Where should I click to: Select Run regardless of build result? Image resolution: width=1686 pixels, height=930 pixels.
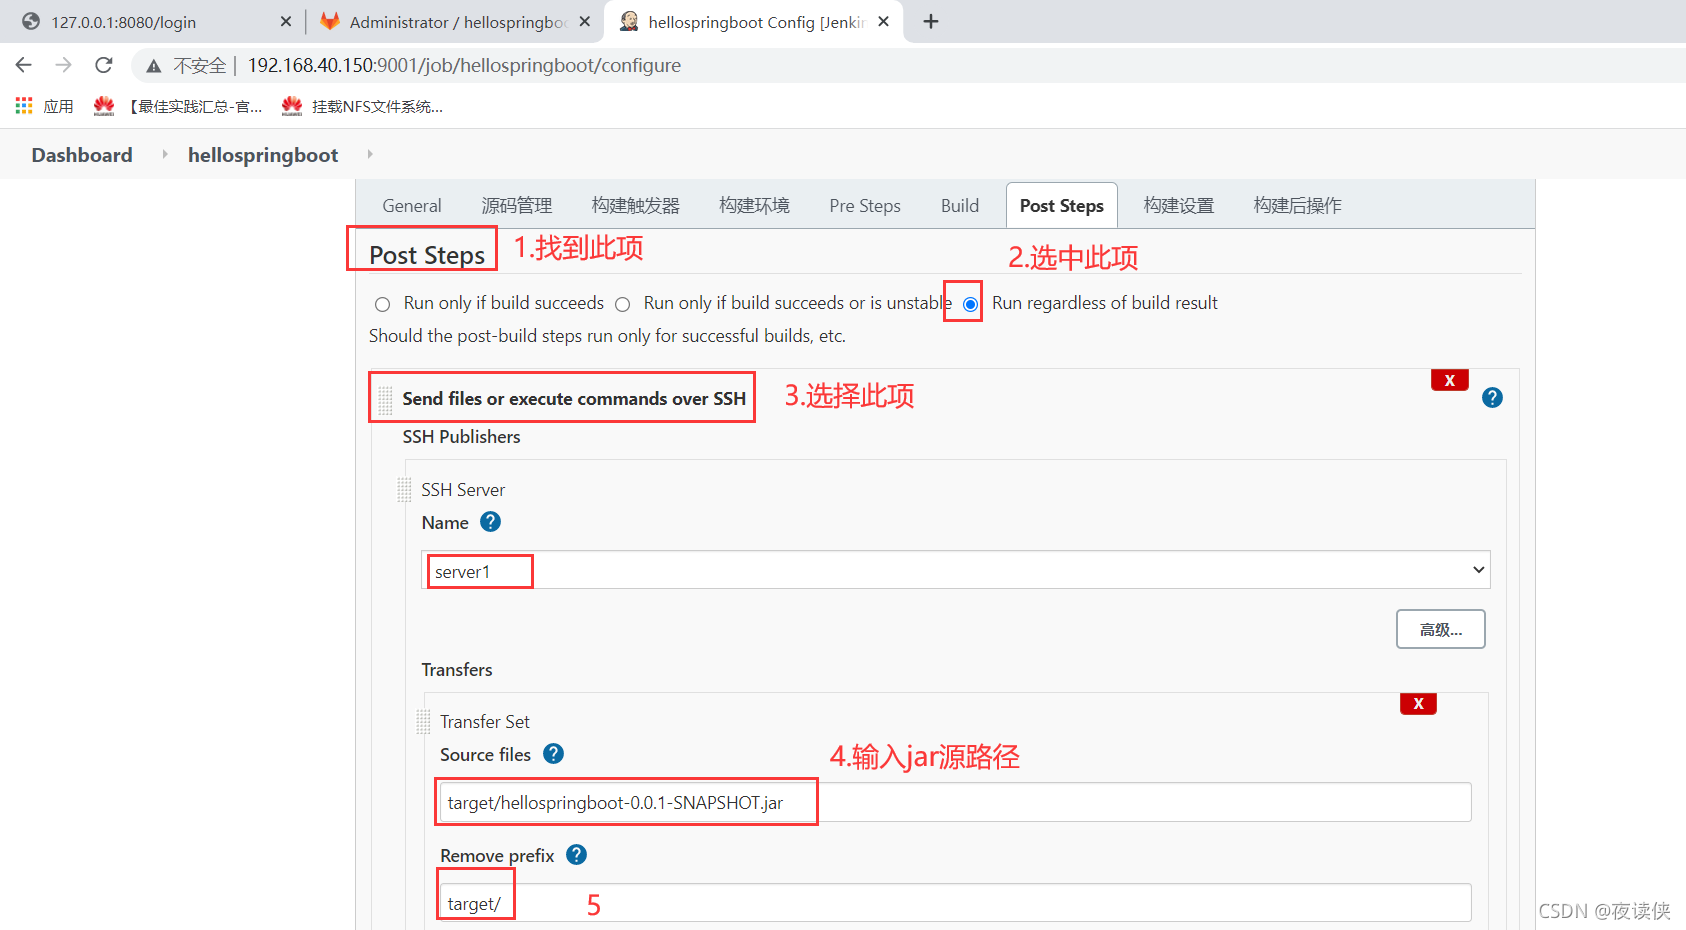pos(970,304)
